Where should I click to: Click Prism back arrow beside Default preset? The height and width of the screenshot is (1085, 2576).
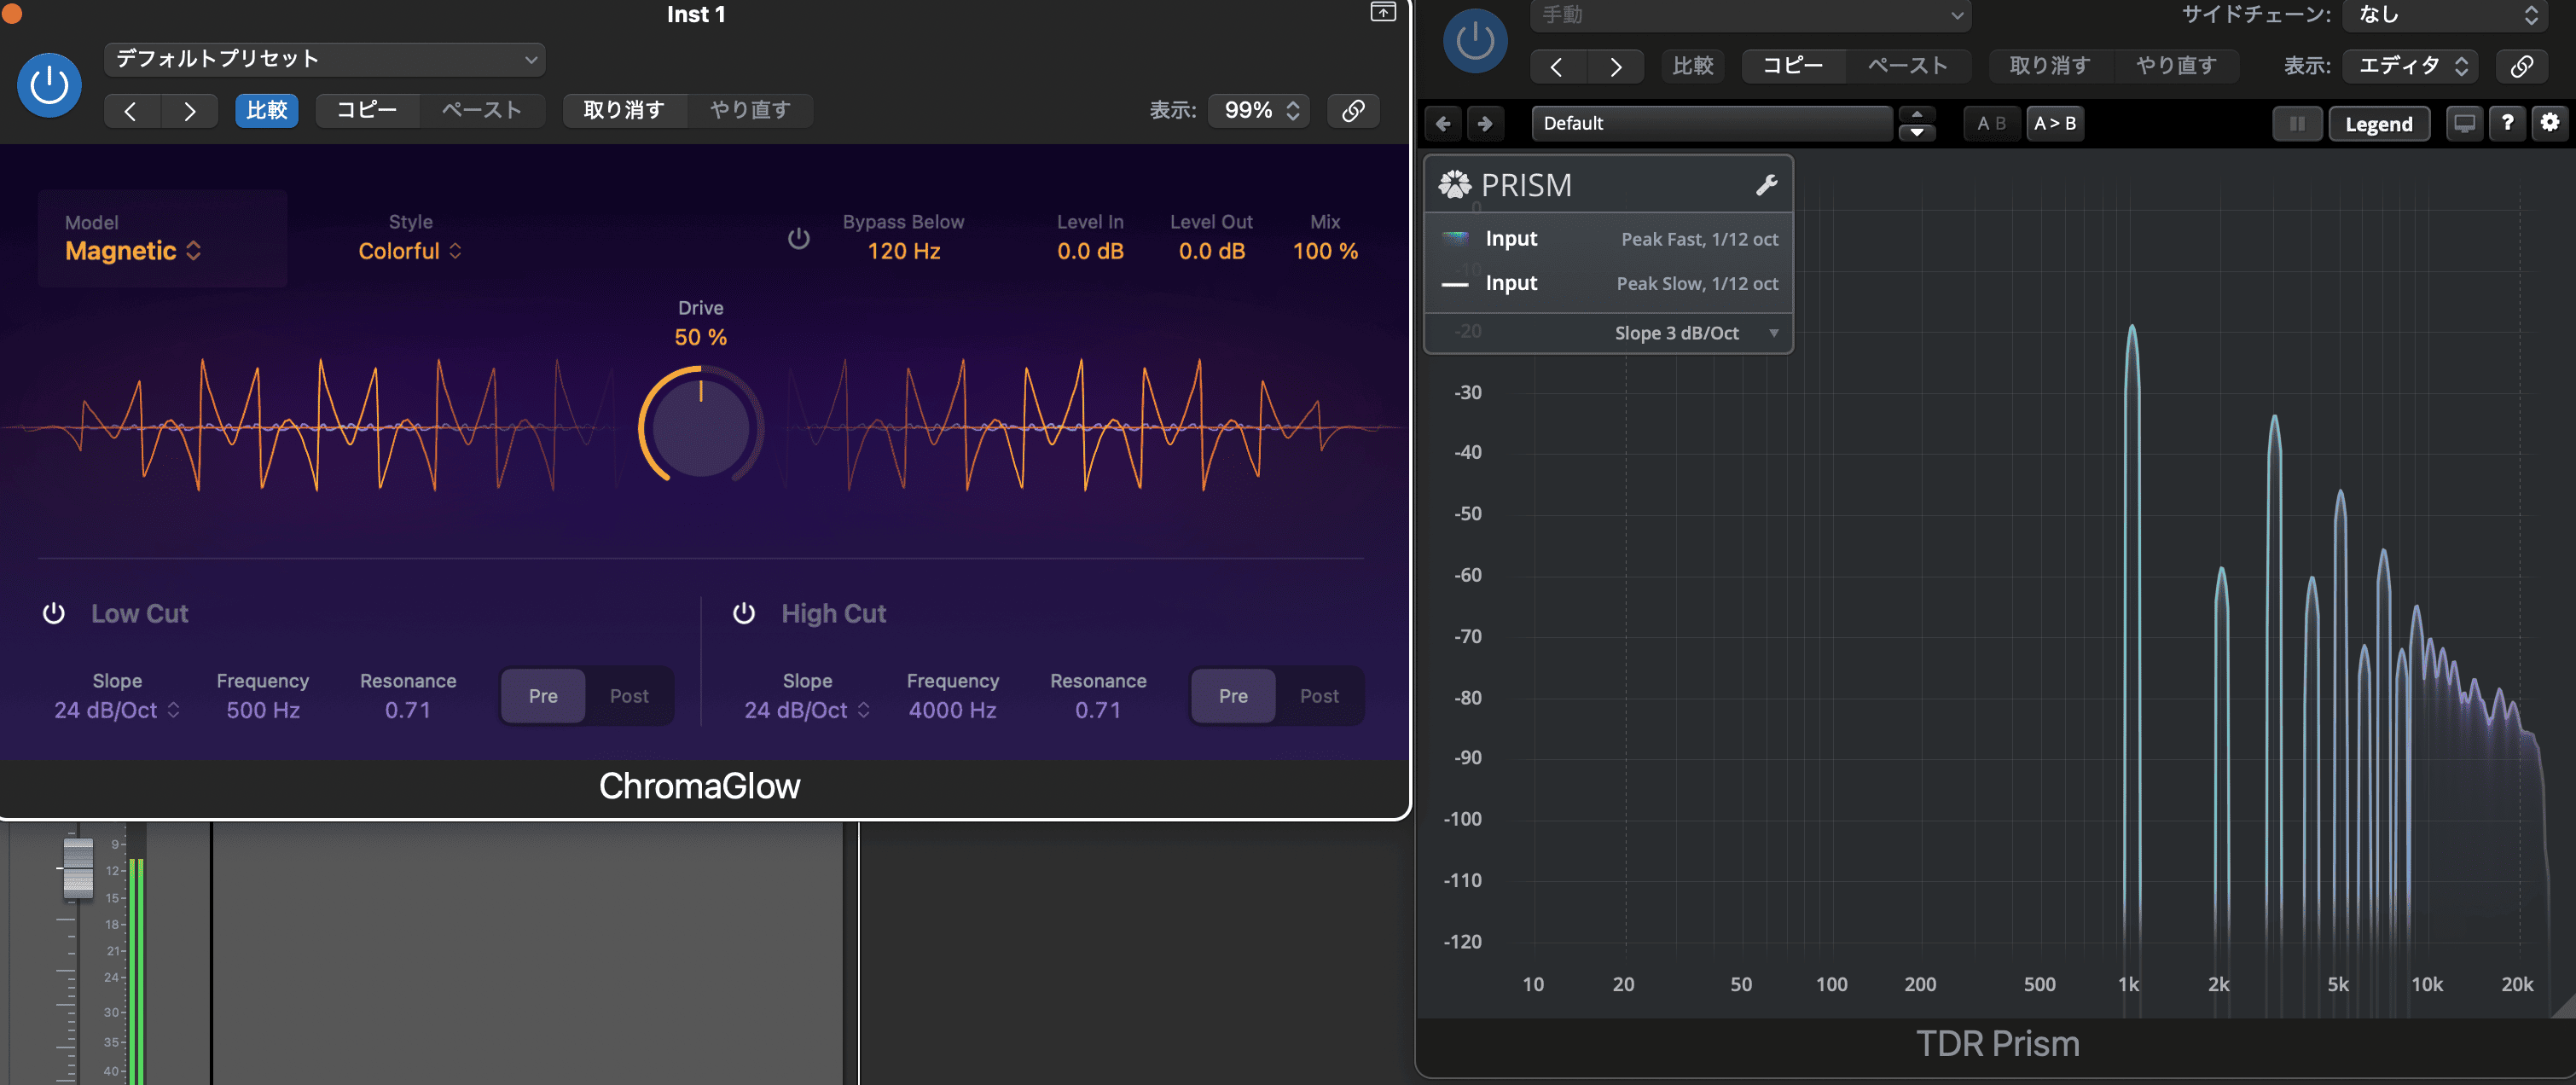pos(1443,123)
